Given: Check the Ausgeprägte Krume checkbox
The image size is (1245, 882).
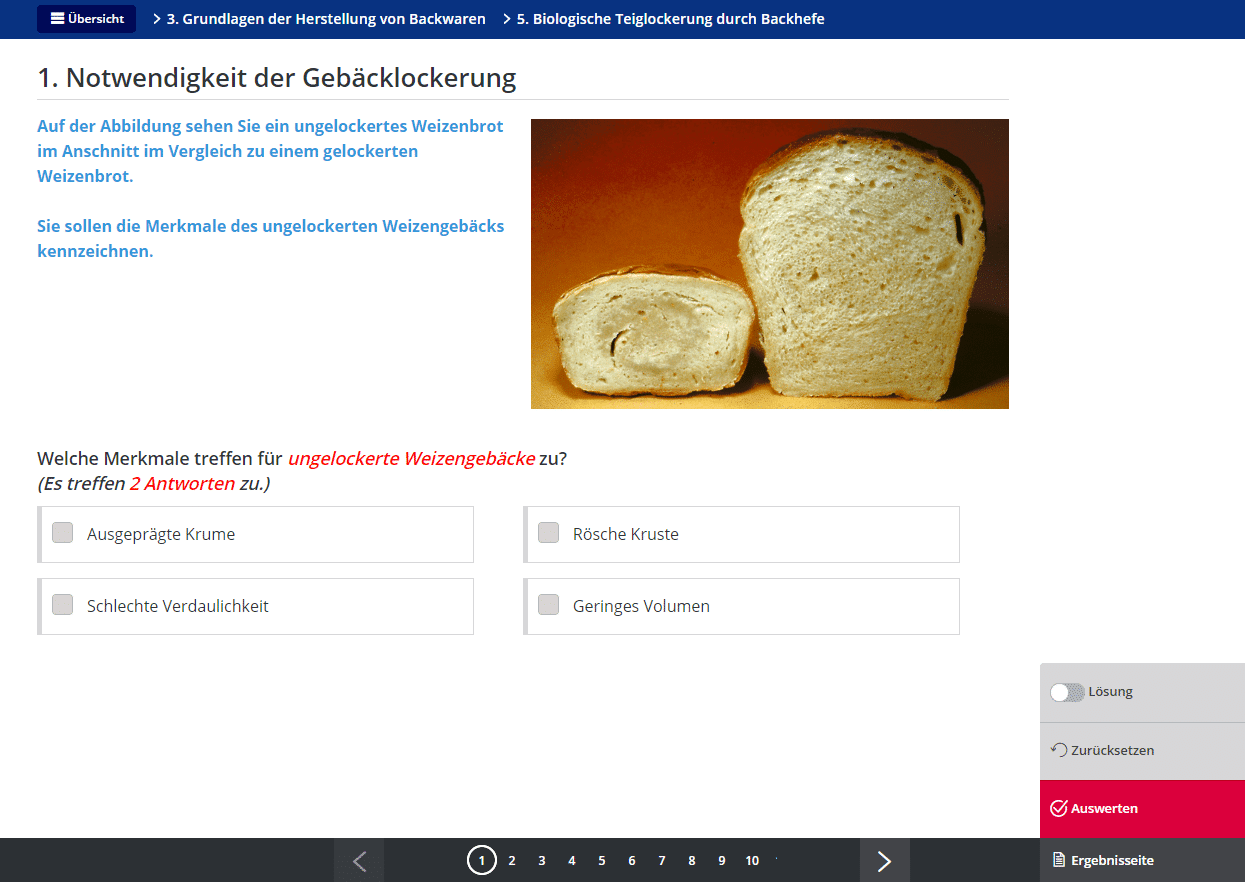Looking at the screenshot, I should click(x=63, y=533).
